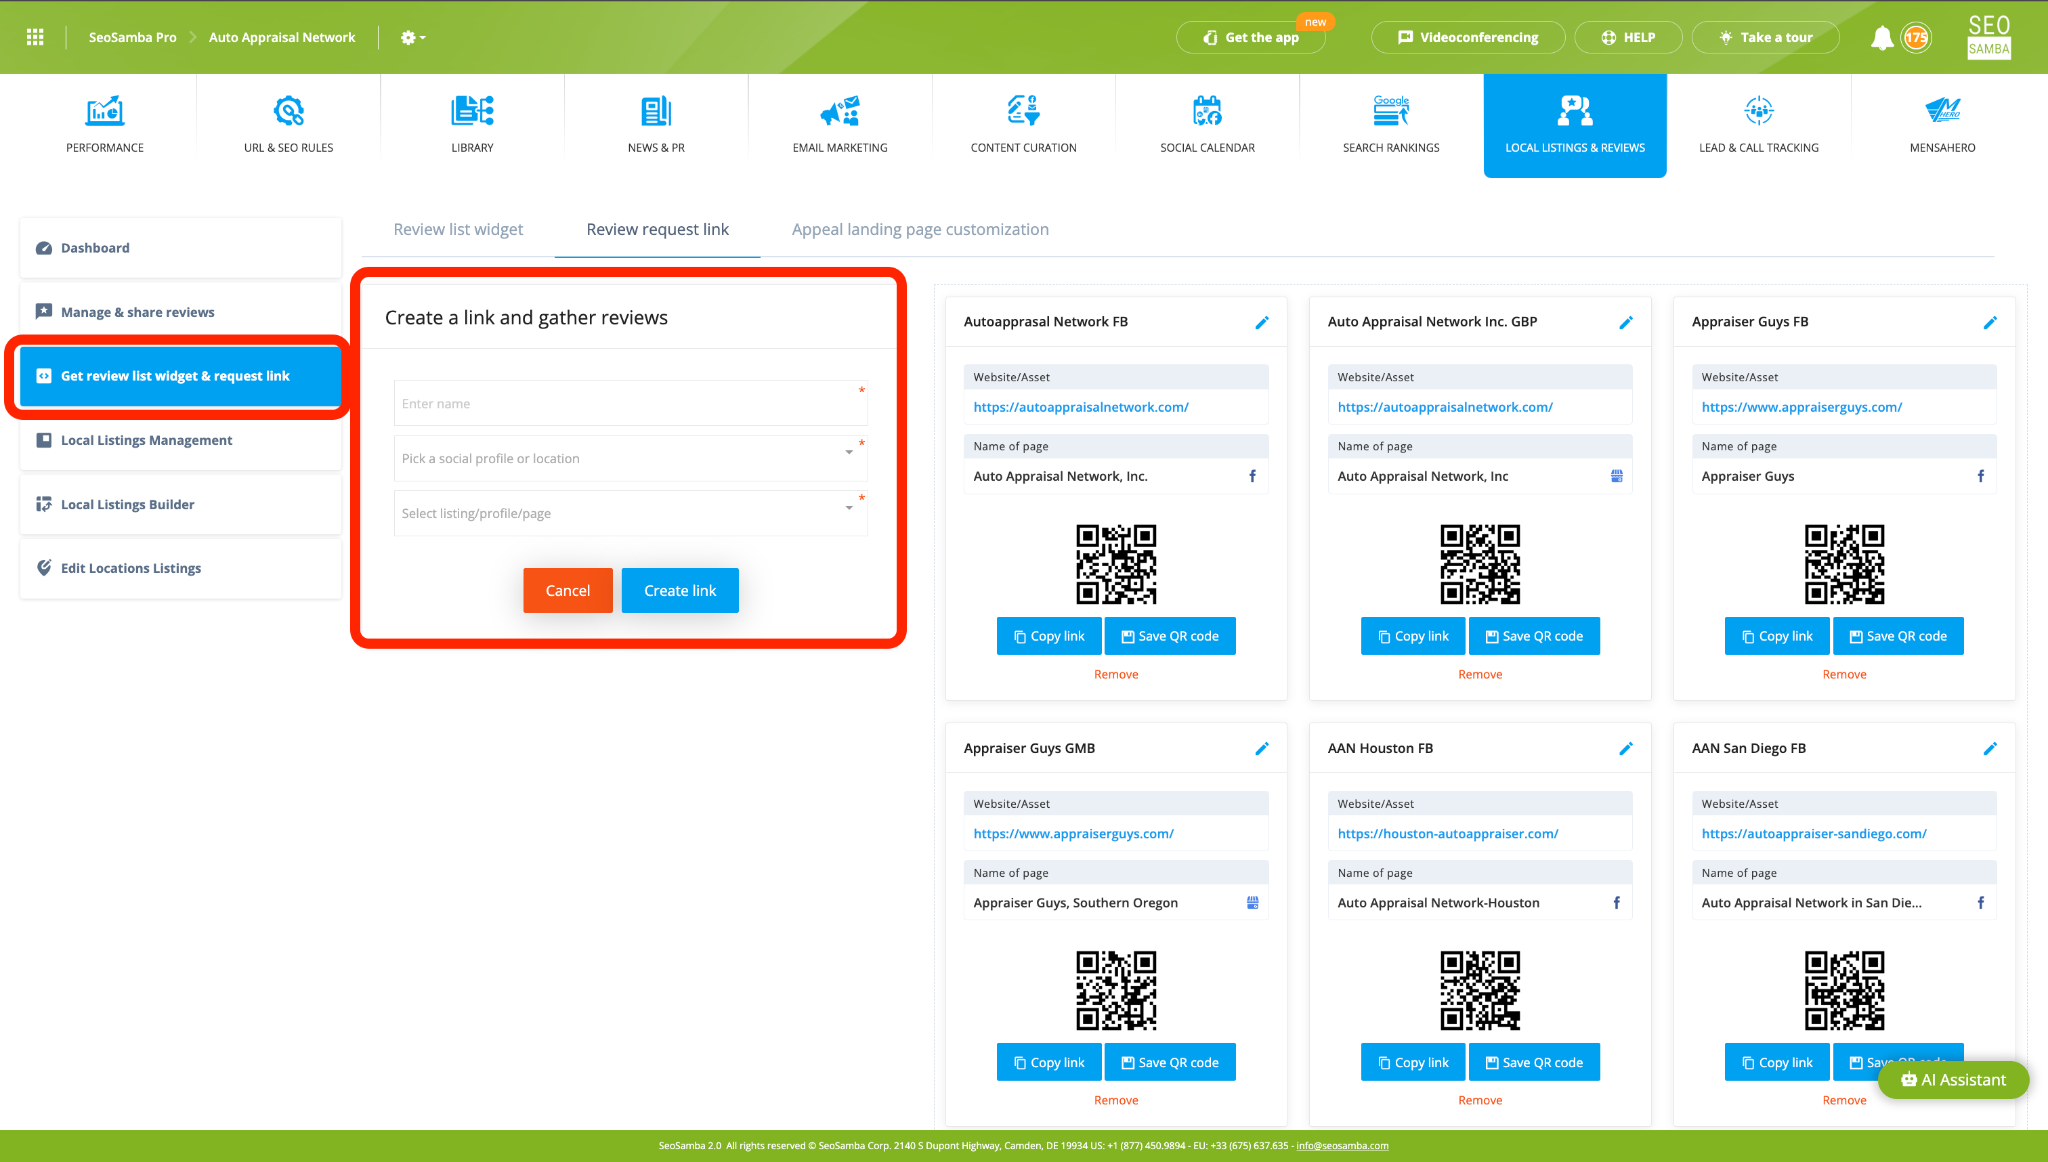Image resolution: width=2048 pixels, height=1162 pixels.
Task: Remove Autoapprasal Network FB card
Action: 1116,674
